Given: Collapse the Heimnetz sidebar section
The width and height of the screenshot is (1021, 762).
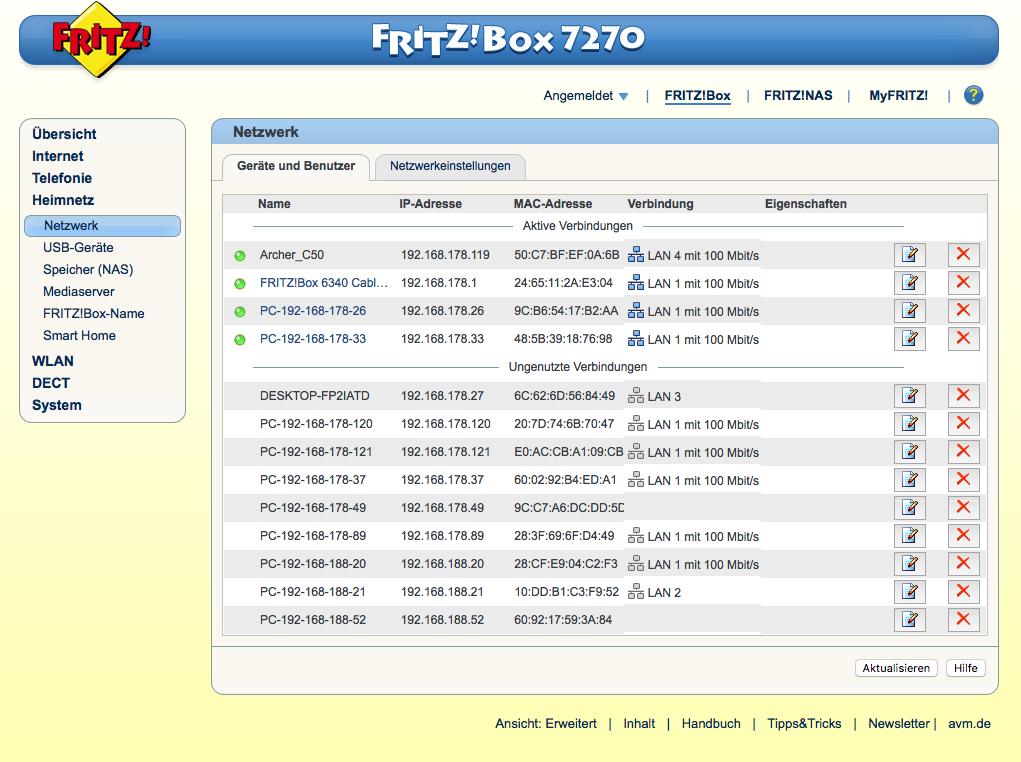Looking at the screenshot, I should tap(63, 201).
